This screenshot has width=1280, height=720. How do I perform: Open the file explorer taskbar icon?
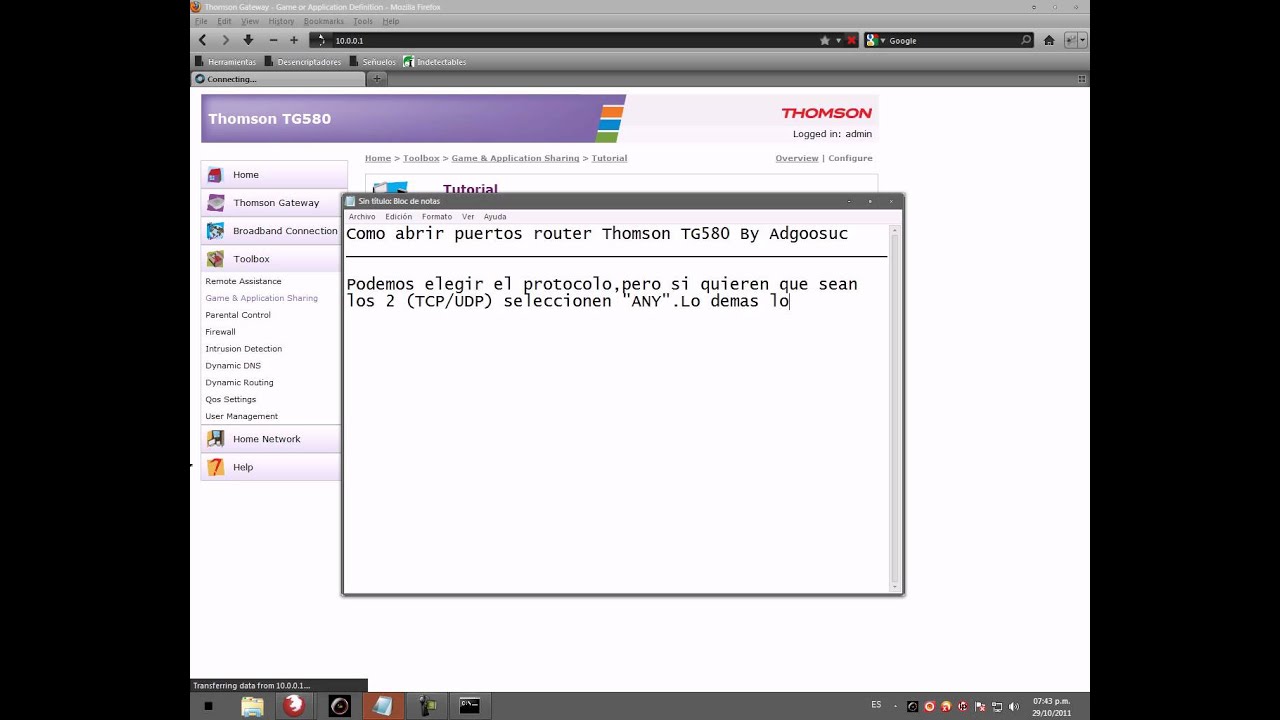(x=252, y=706)
